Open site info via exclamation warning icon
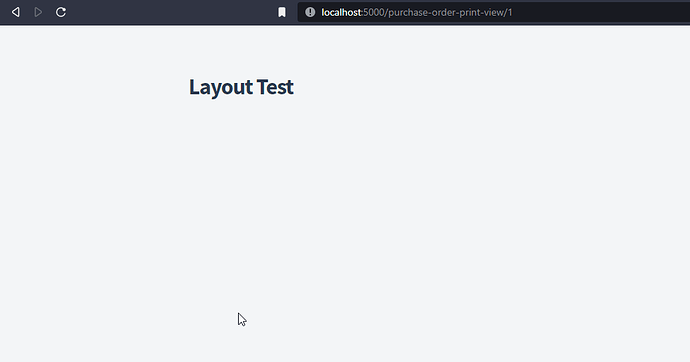690x362 pixels. coord(310,12)
